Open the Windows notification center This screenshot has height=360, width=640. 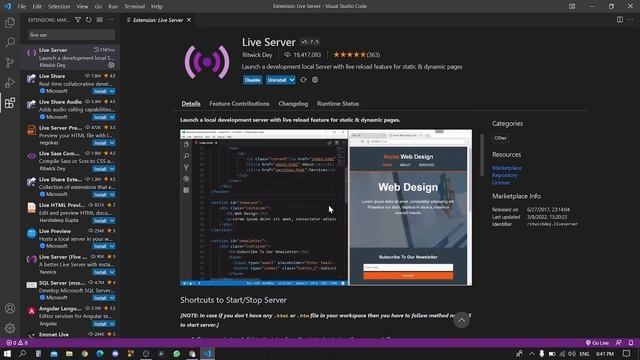click(x=627, y=353)
